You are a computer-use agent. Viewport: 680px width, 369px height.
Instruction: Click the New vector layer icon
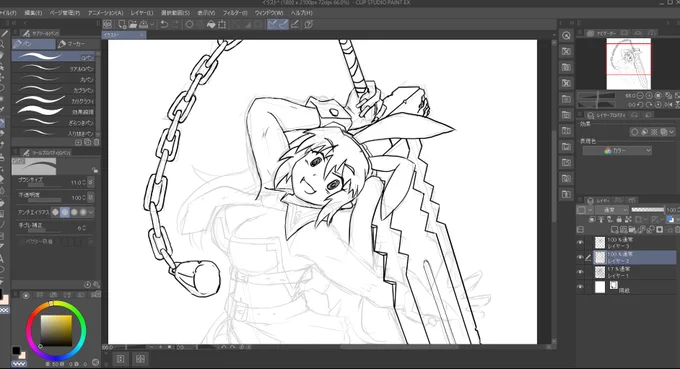(624, 229)
